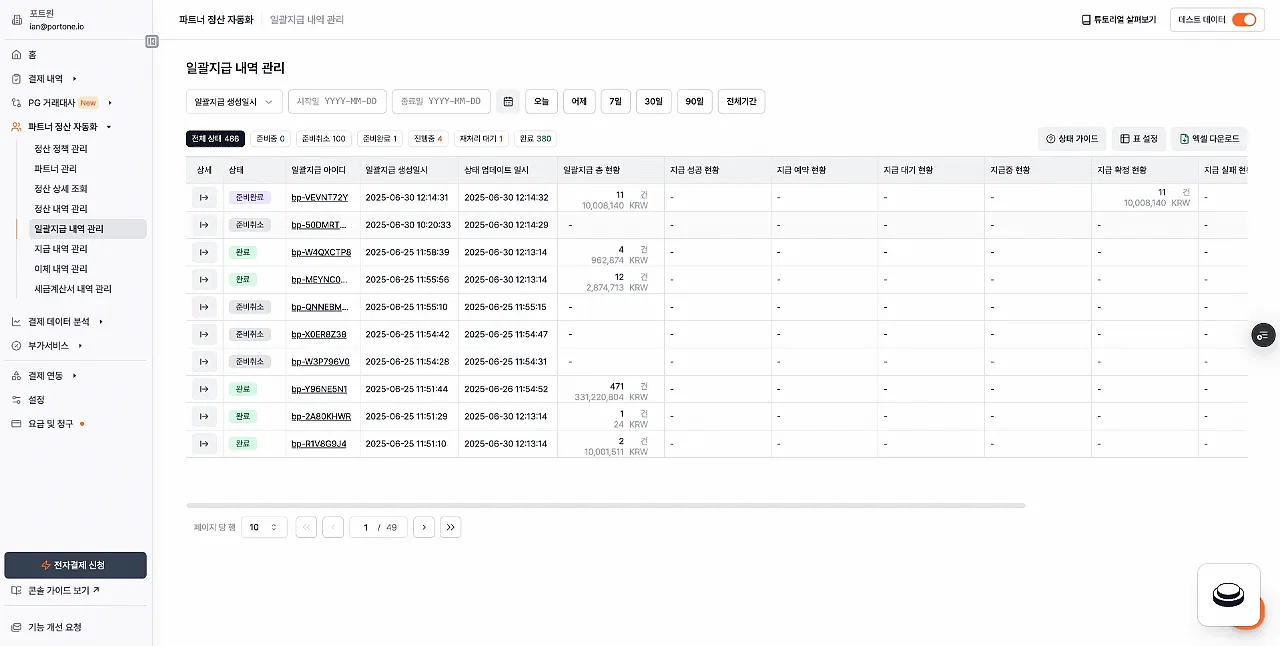
Task: Open the 일괄지급 생성일시 dropdown
Action: [x=234, y=101]
